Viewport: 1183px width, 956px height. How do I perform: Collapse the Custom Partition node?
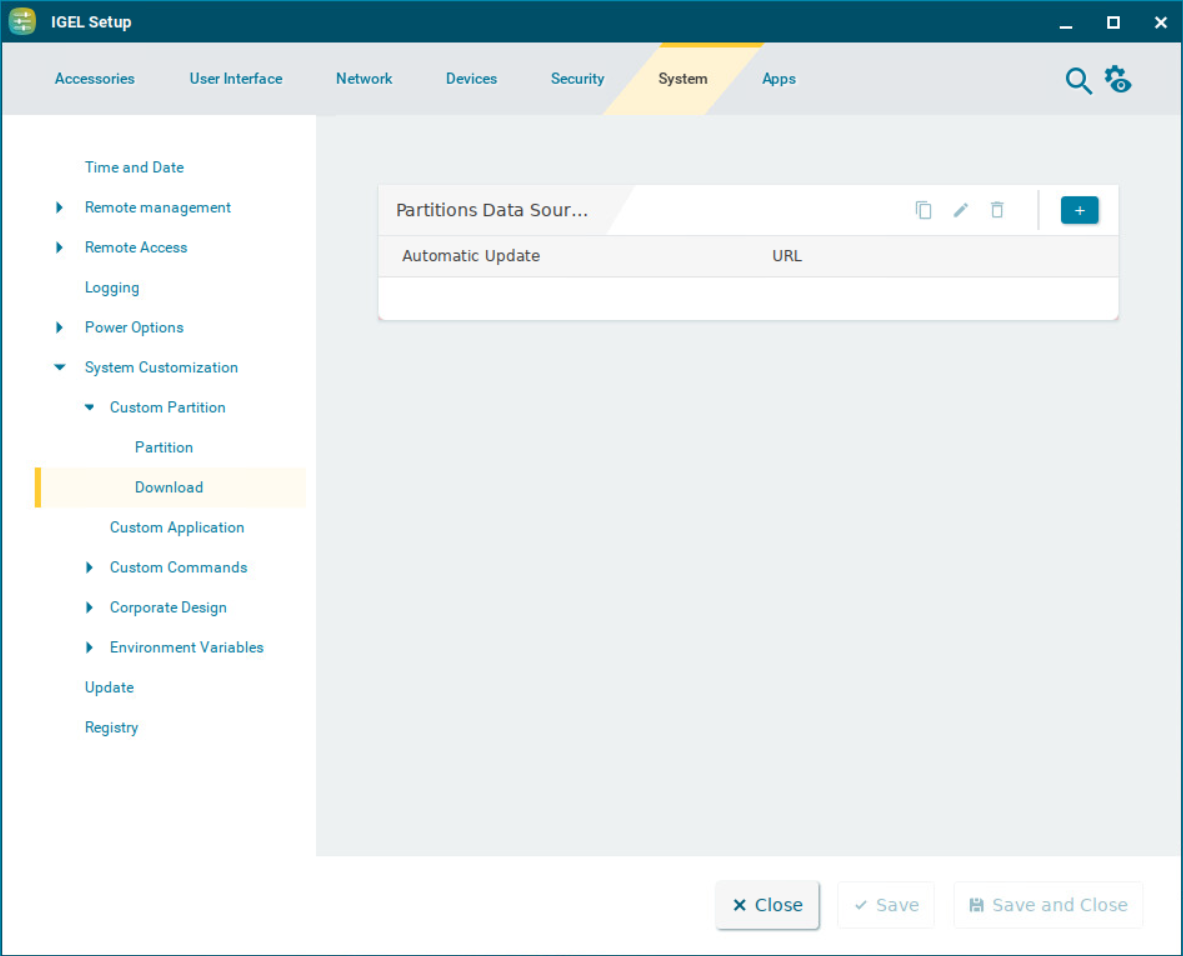[x=90, y=408]
